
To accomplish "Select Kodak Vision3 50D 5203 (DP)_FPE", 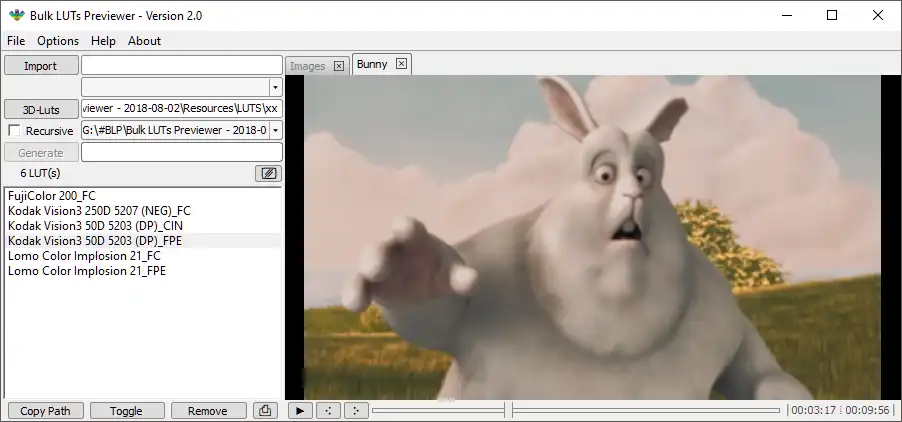I will coord(143,241).
